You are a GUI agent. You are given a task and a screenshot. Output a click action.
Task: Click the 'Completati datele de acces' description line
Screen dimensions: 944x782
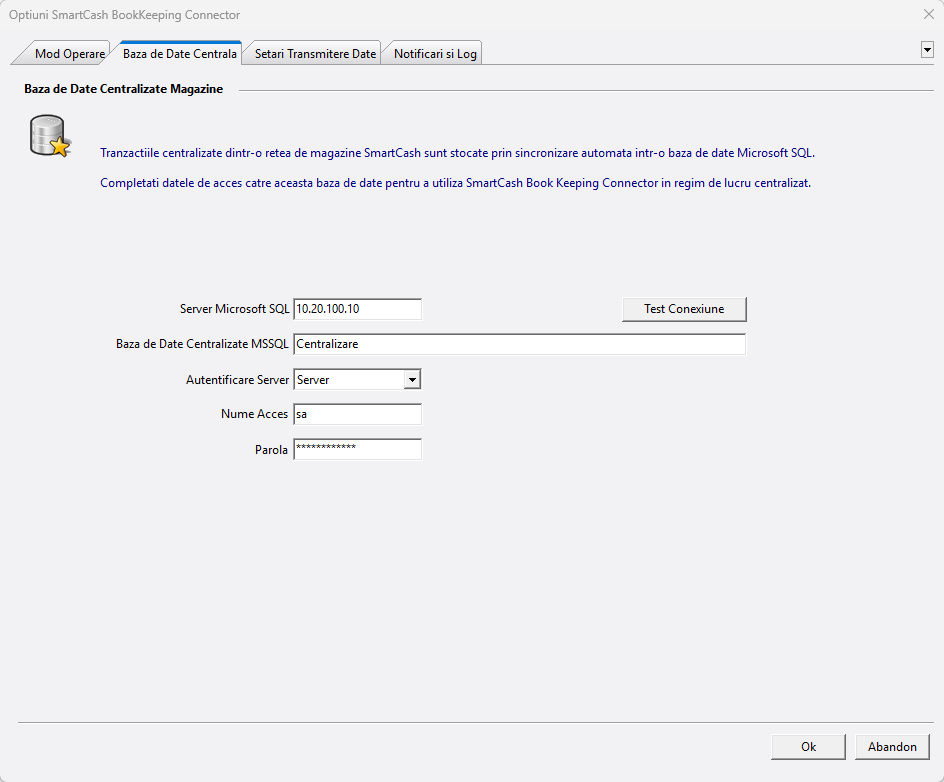click(456, 183)
